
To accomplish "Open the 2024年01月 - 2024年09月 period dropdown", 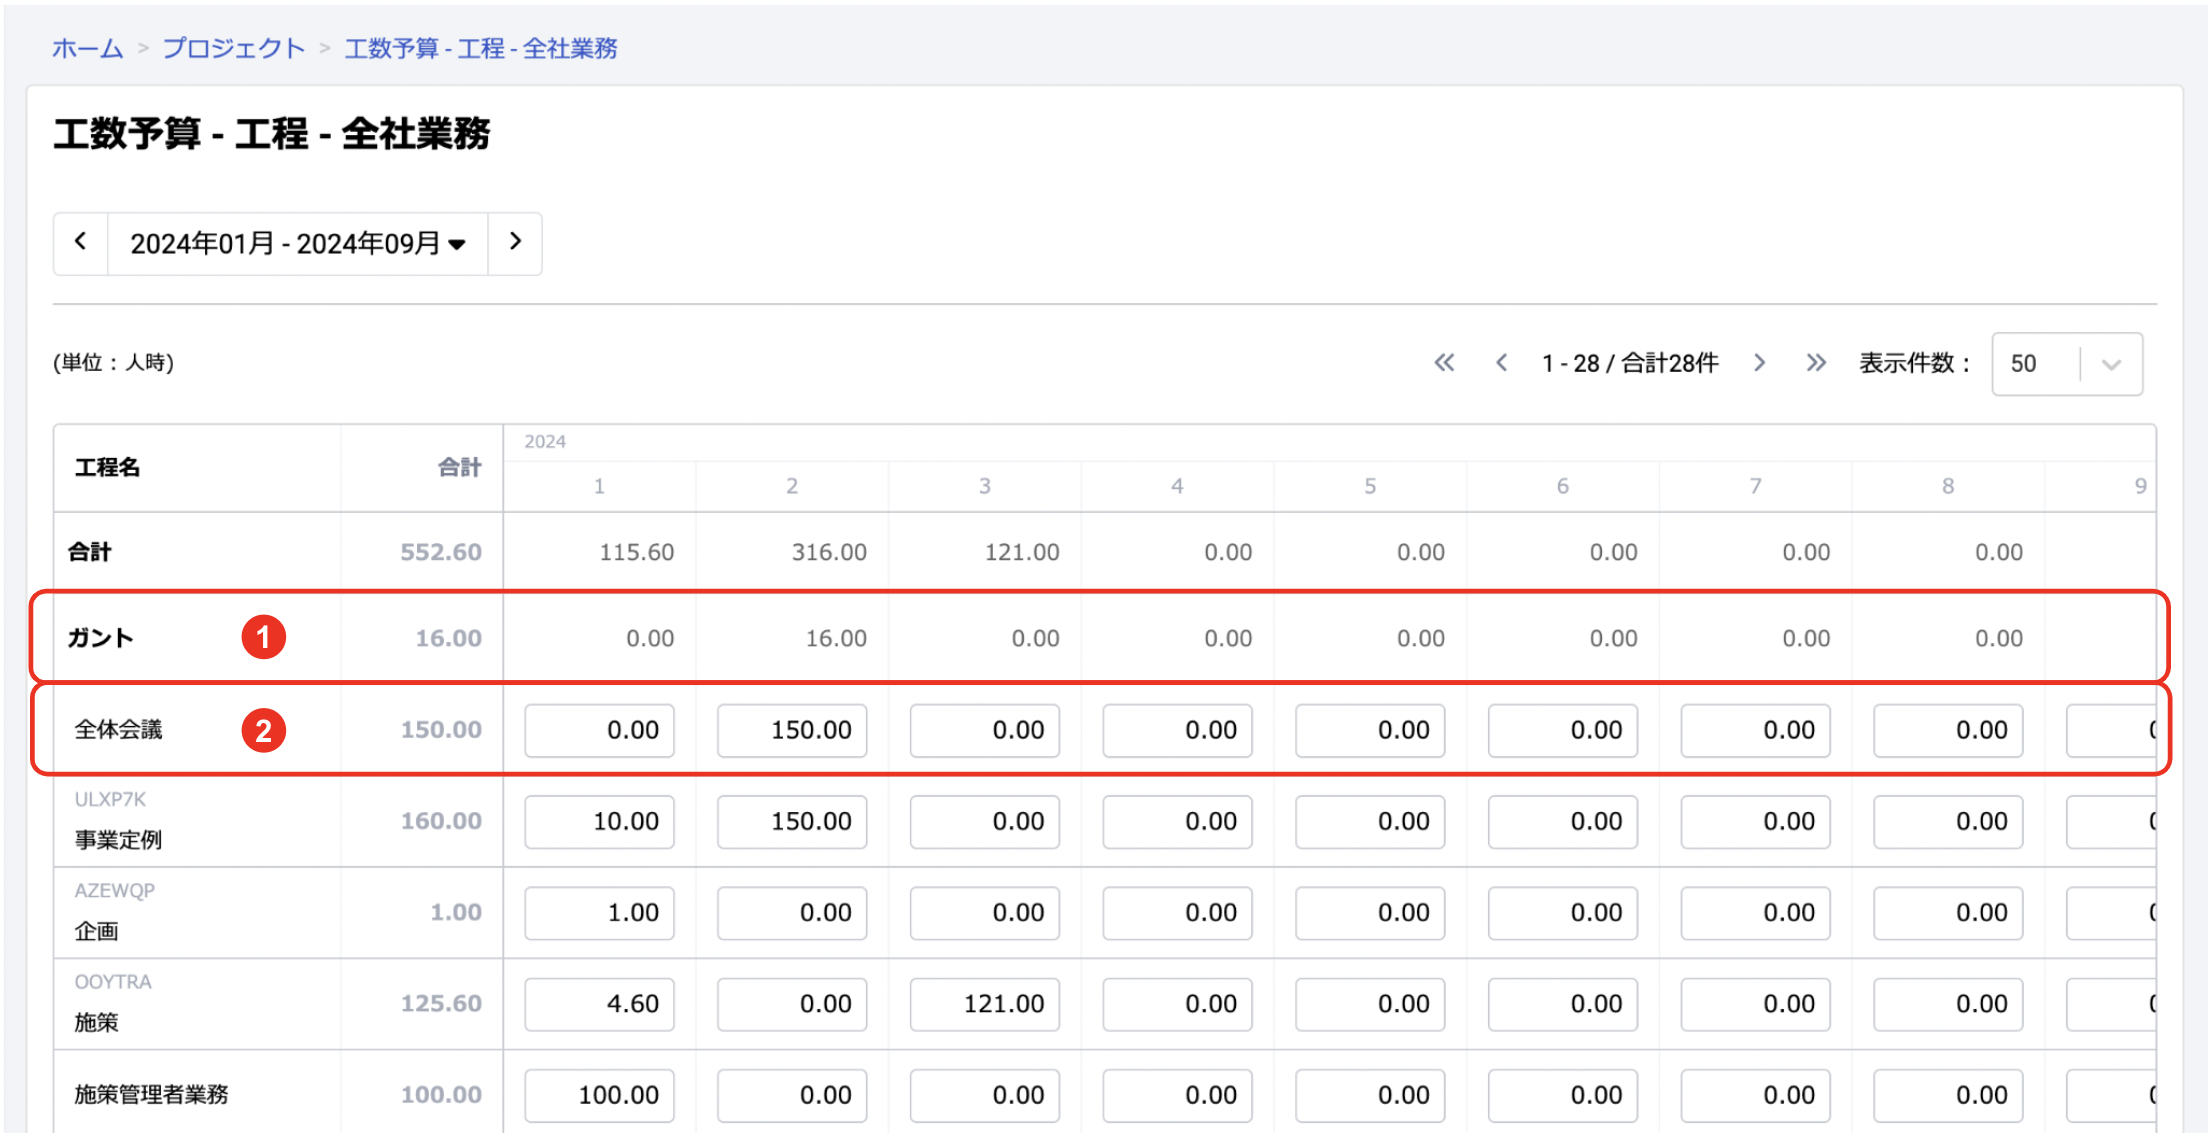I will coord(297,243).
